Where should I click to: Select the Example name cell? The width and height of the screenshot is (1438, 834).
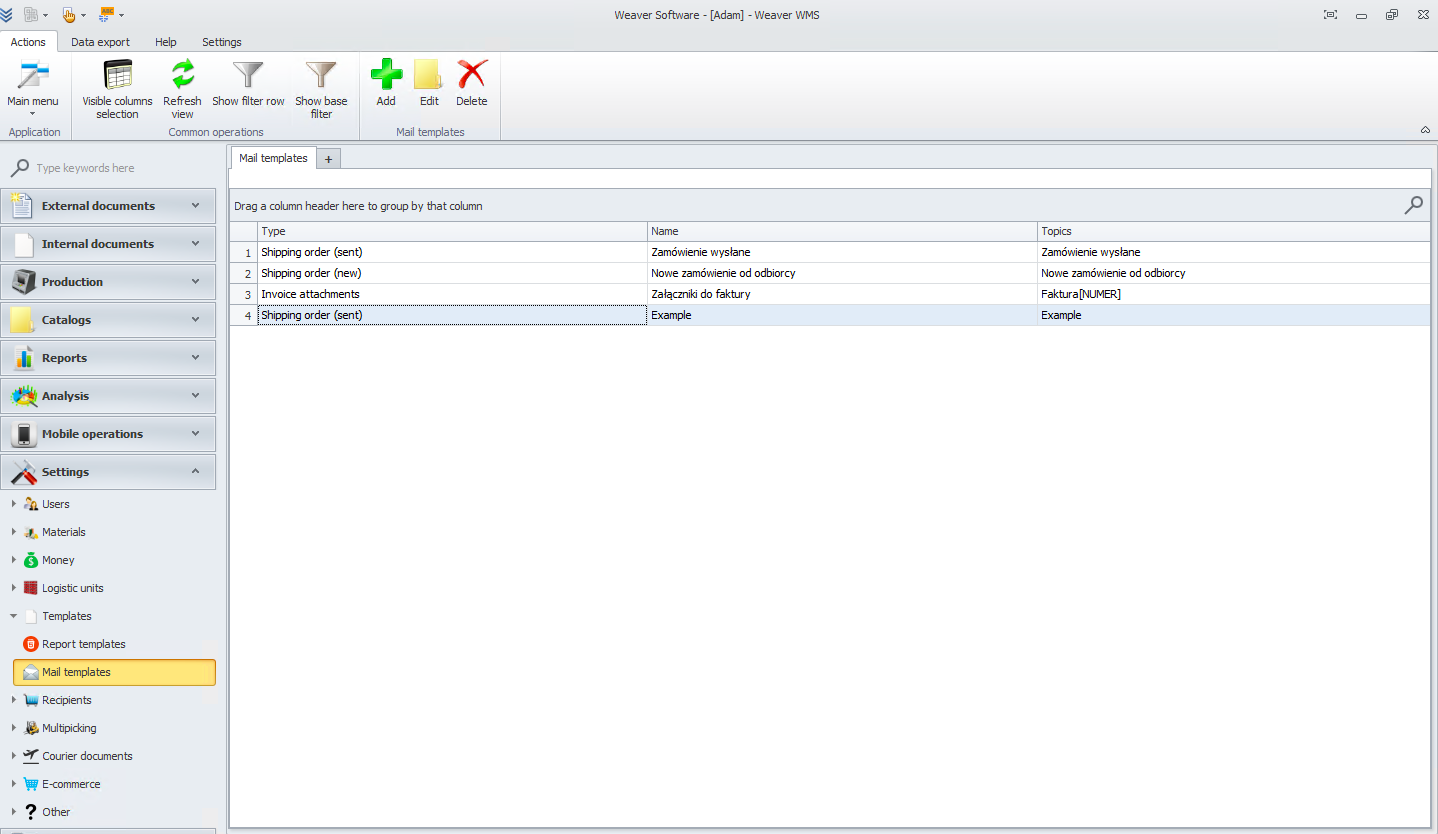tap(842, 315)
